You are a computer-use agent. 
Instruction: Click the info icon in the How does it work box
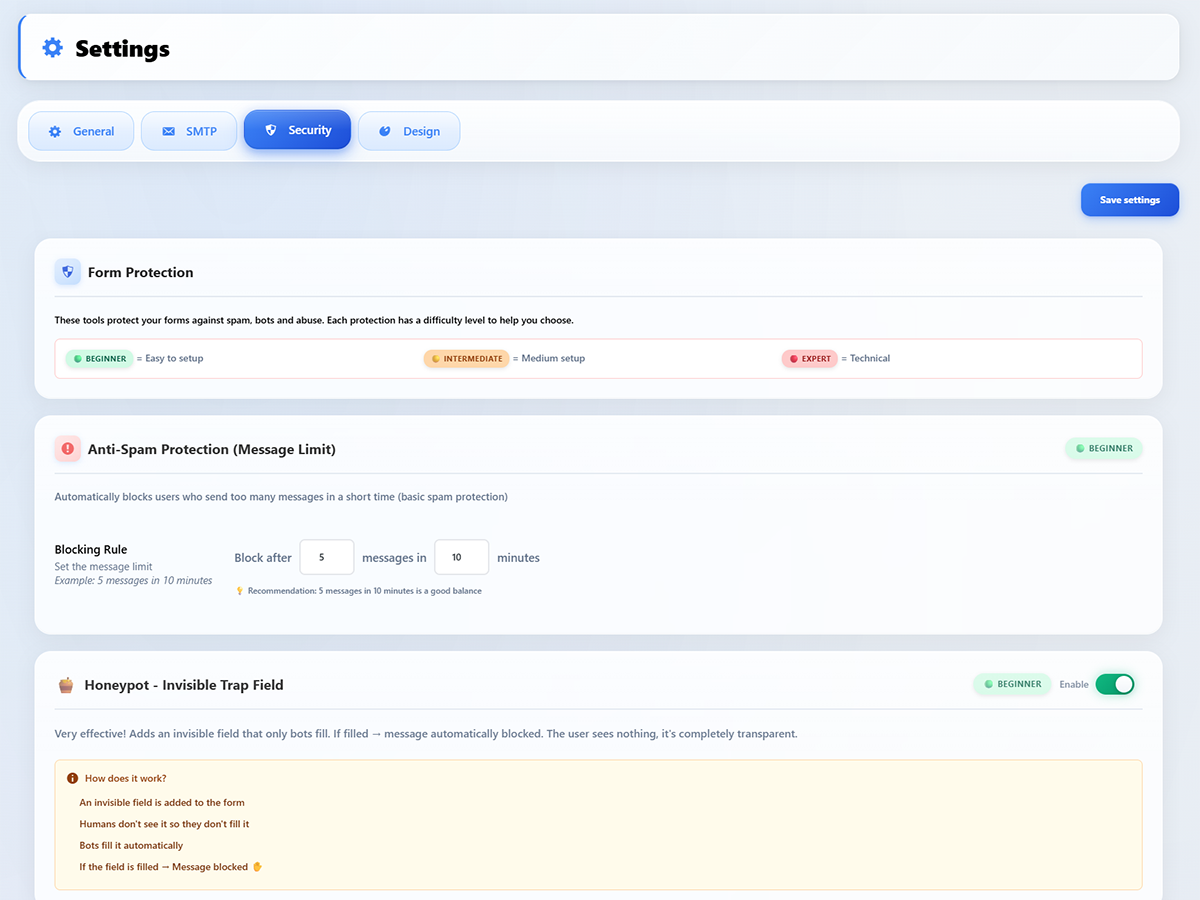[x=71, y=777]
